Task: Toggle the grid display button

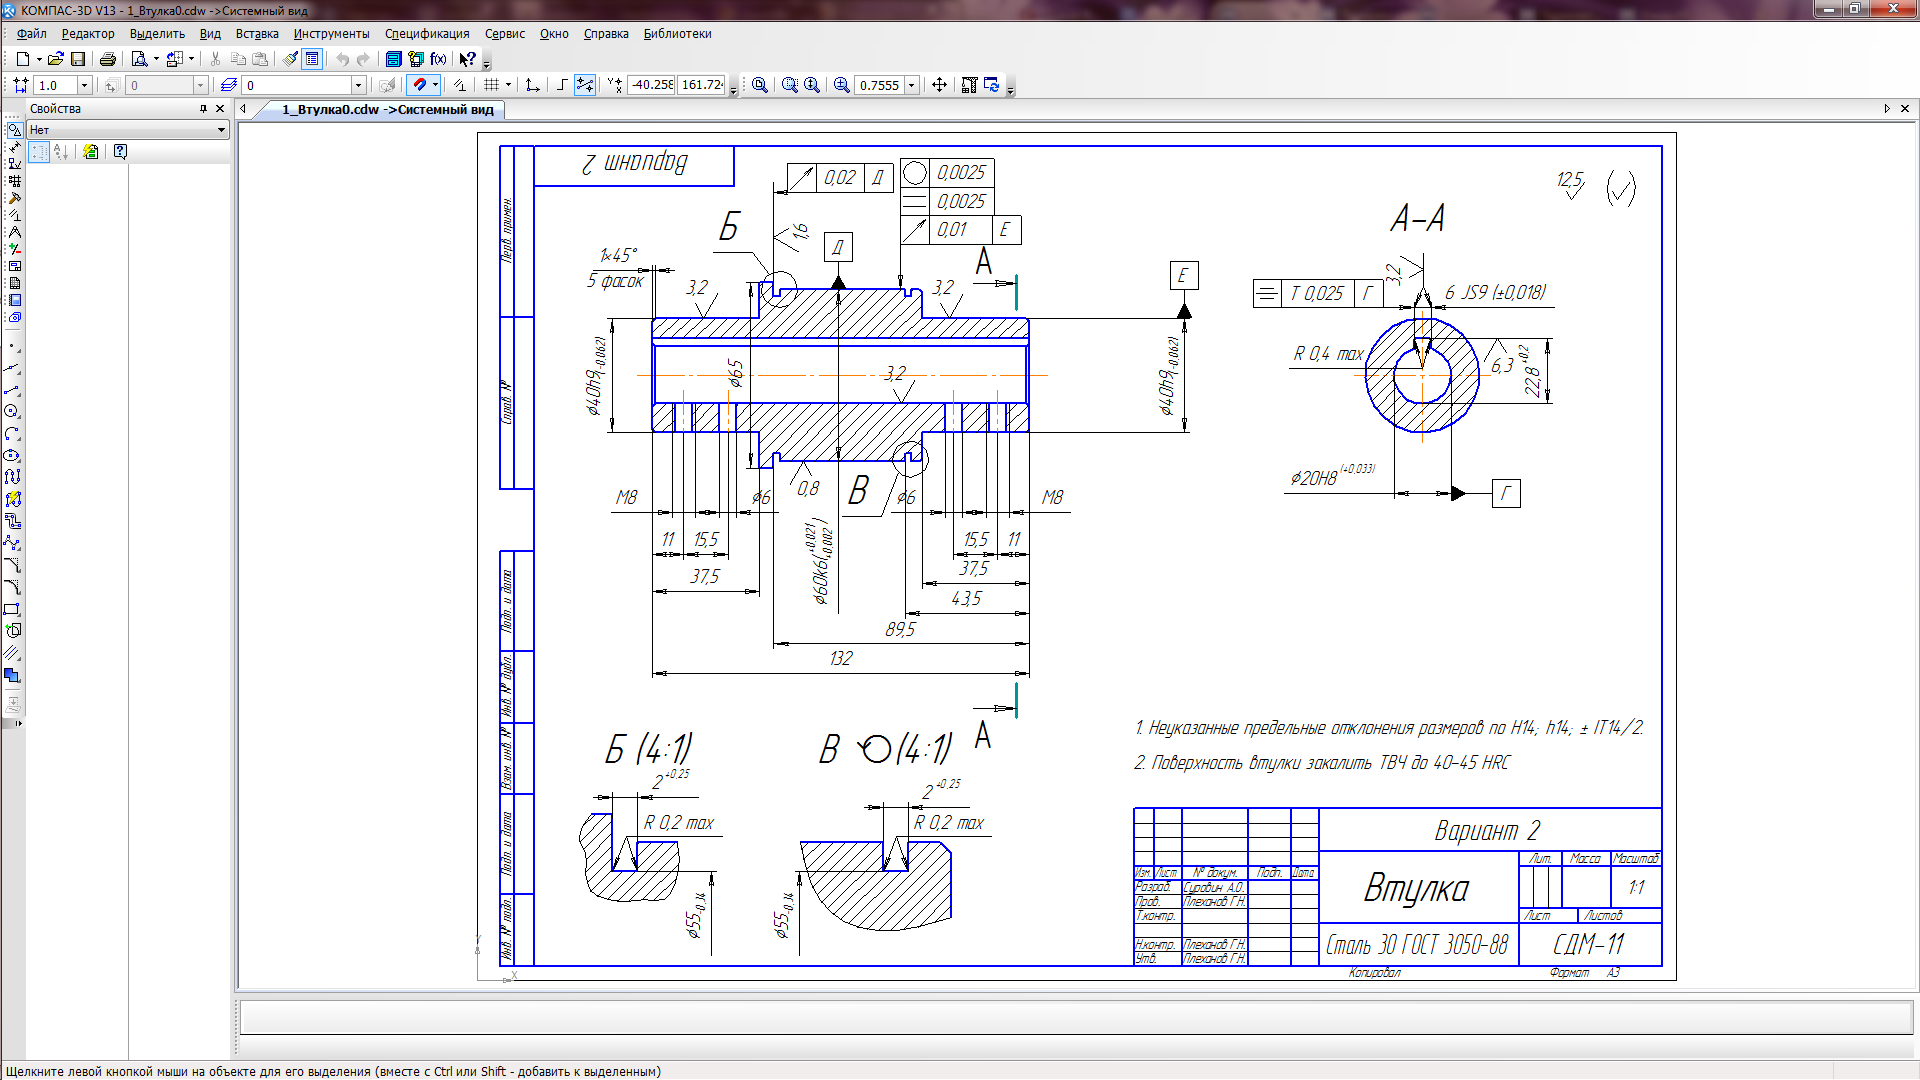Action: 491,85
